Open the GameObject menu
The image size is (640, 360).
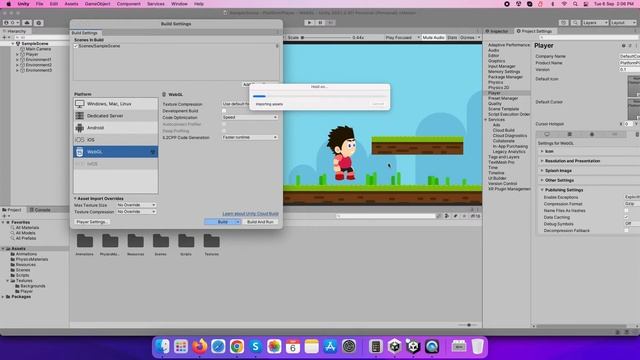(x=98, y=4)
